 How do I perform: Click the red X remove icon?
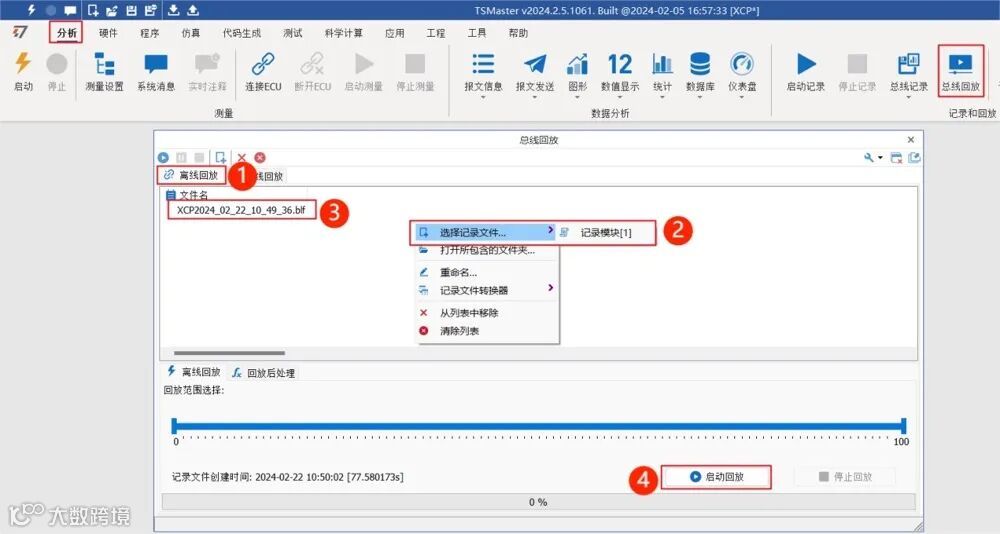click(x=241, y=158)
